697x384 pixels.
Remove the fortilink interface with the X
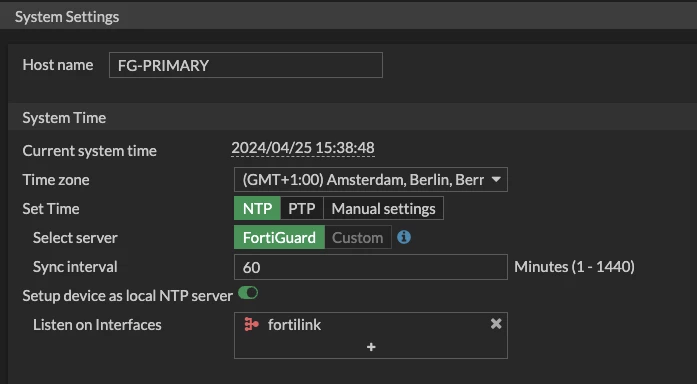tap(496, 324)
